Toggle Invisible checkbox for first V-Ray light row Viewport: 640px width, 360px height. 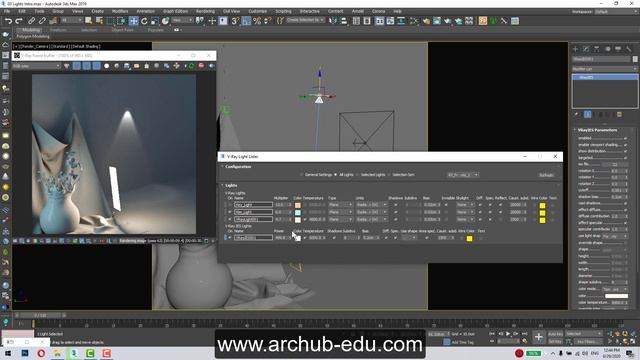pyautogui.click(x=446, y=205)
